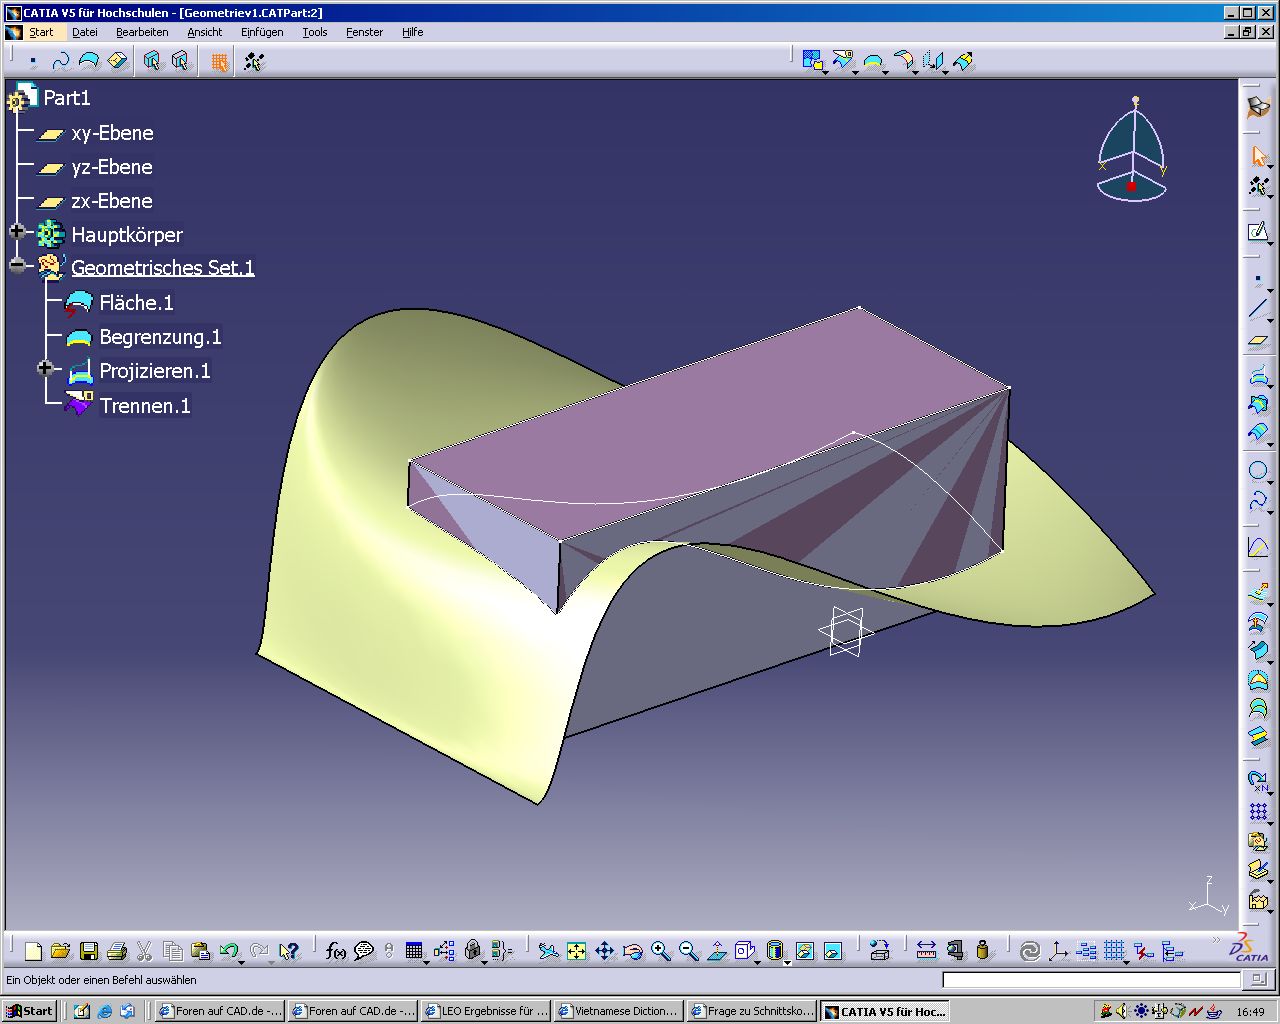The image size is (1280, 1024).
Task: Switch to LEO Ergebnisse taskbar window
Action: tap(487, 1011)
